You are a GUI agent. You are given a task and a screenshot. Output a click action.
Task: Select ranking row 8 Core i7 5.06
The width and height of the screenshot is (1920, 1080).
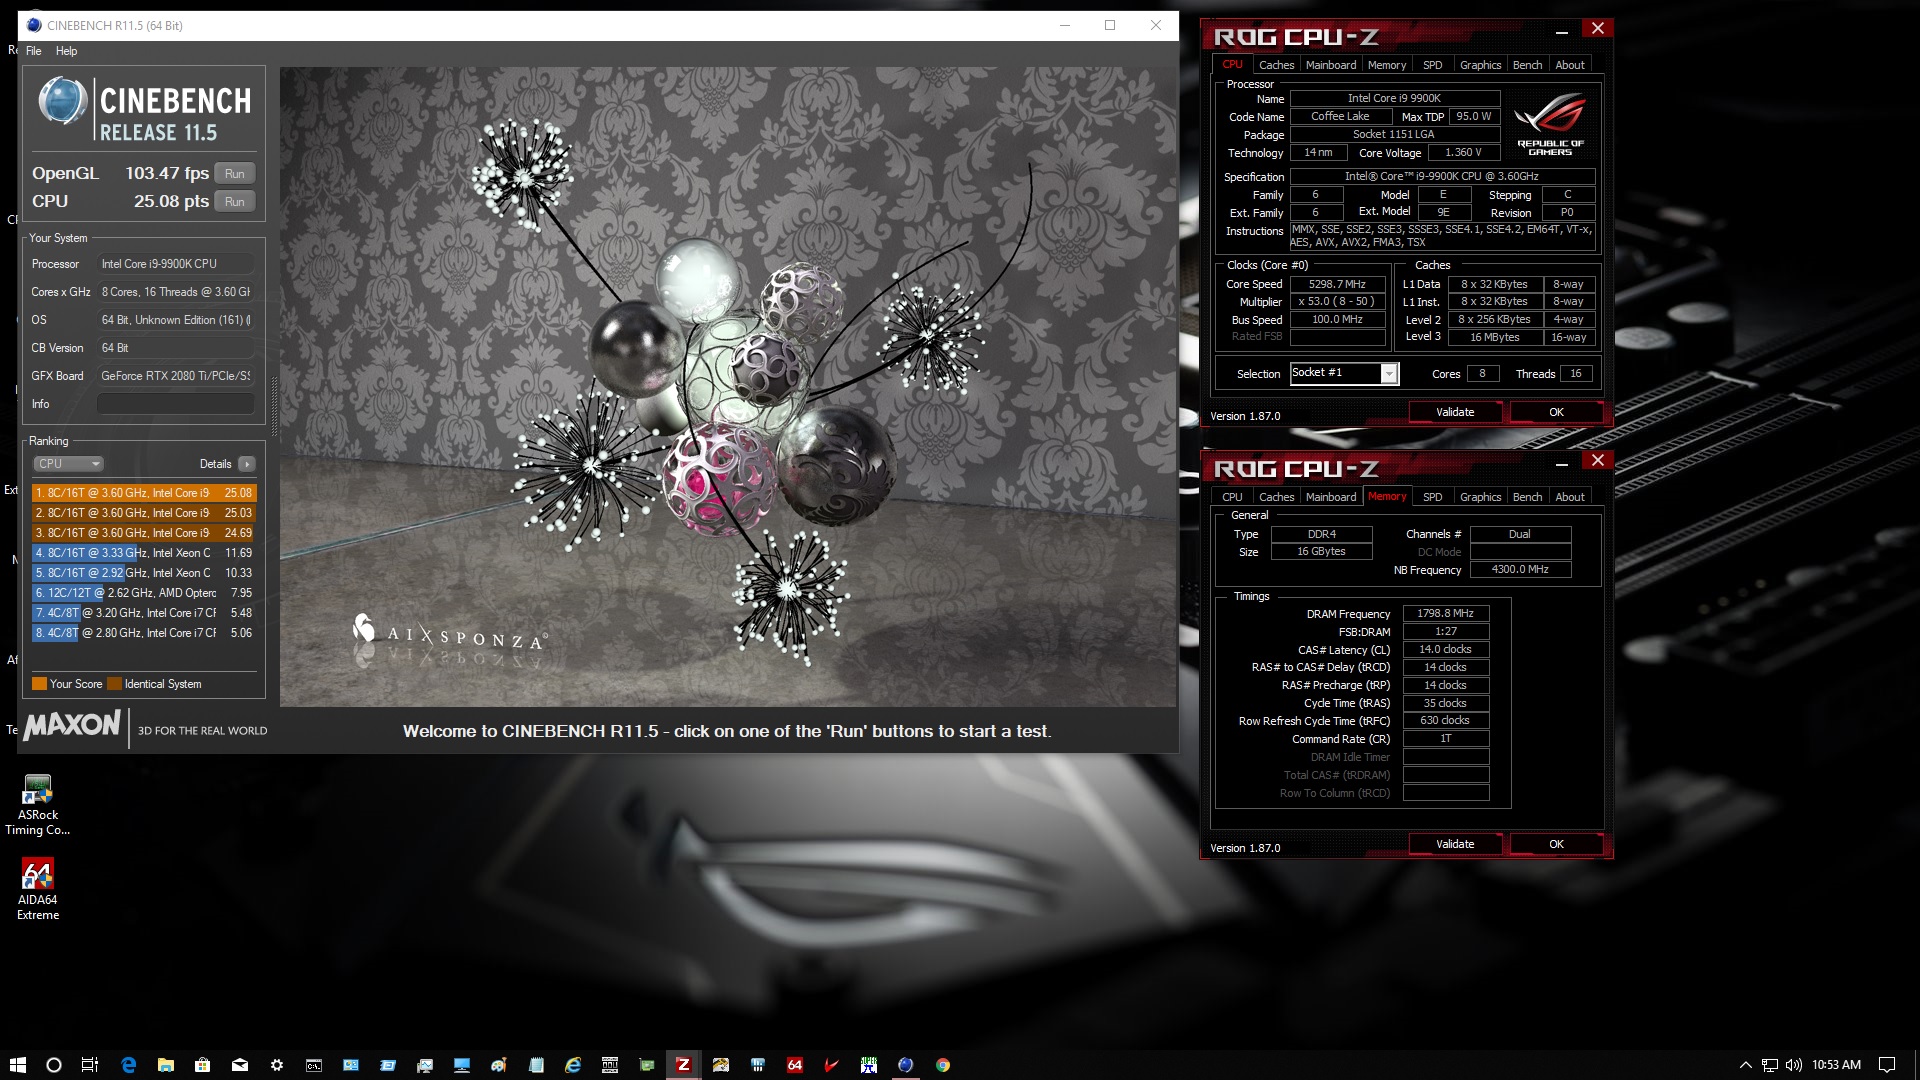[x=144, y=633]
